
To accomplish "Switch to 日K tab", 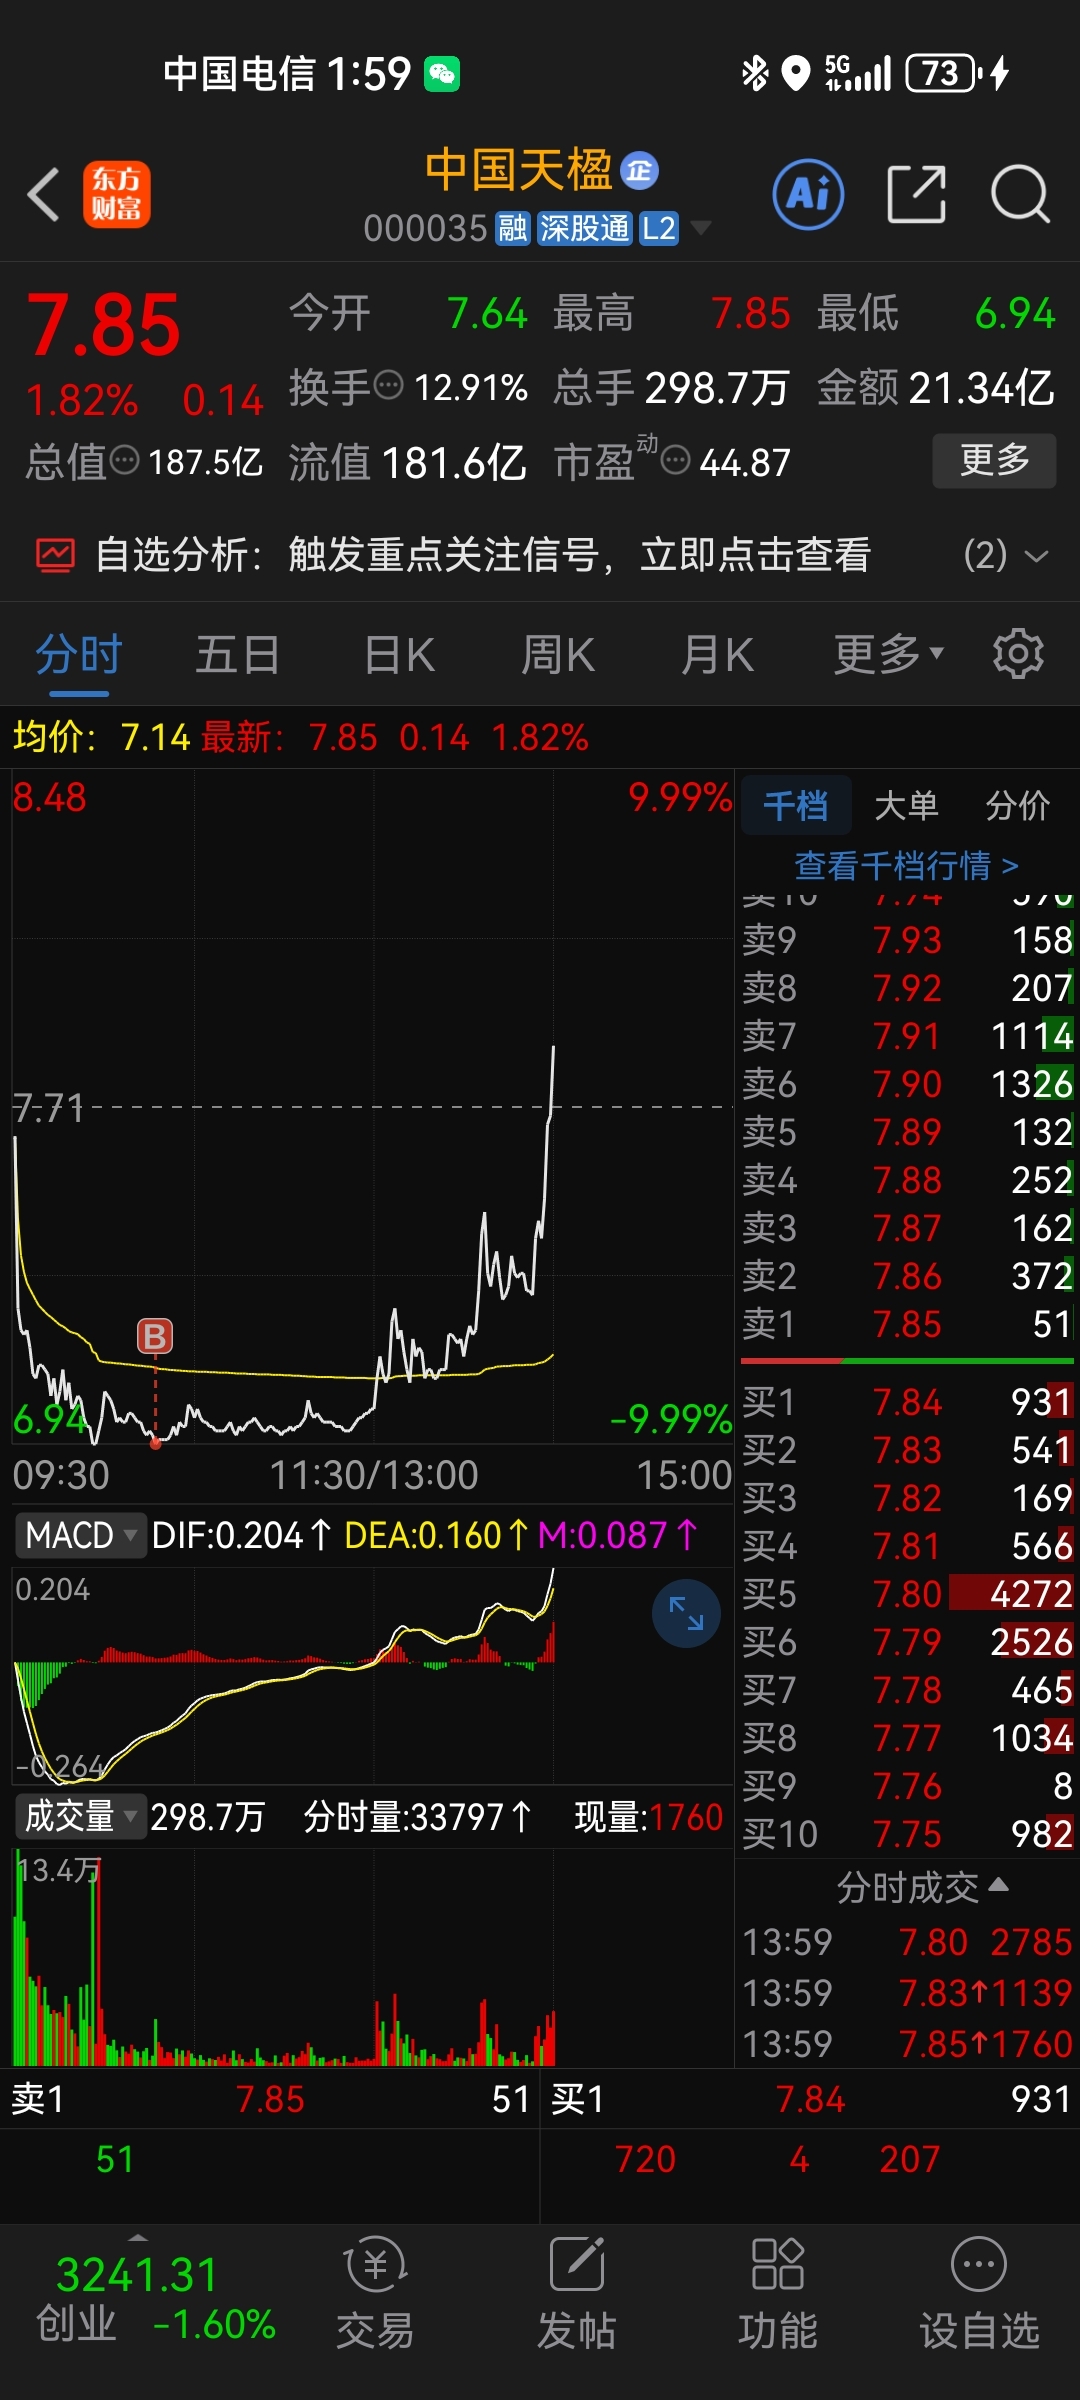I will point(399,655).
